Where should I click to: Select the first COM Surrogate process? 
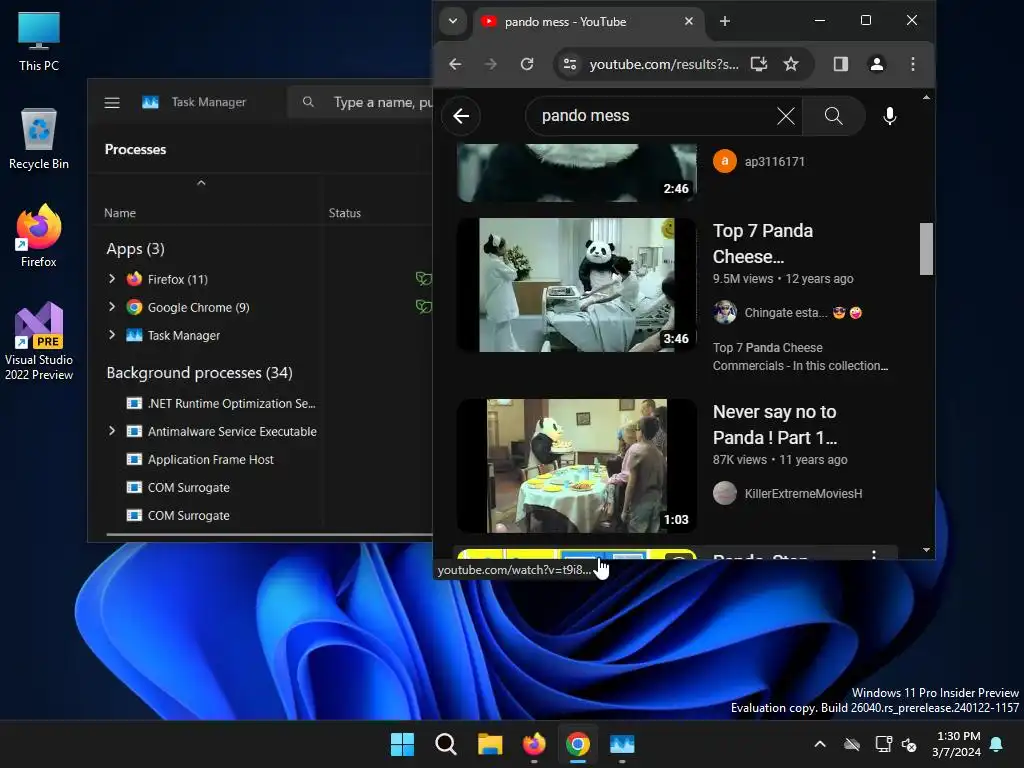coord(188,488)
